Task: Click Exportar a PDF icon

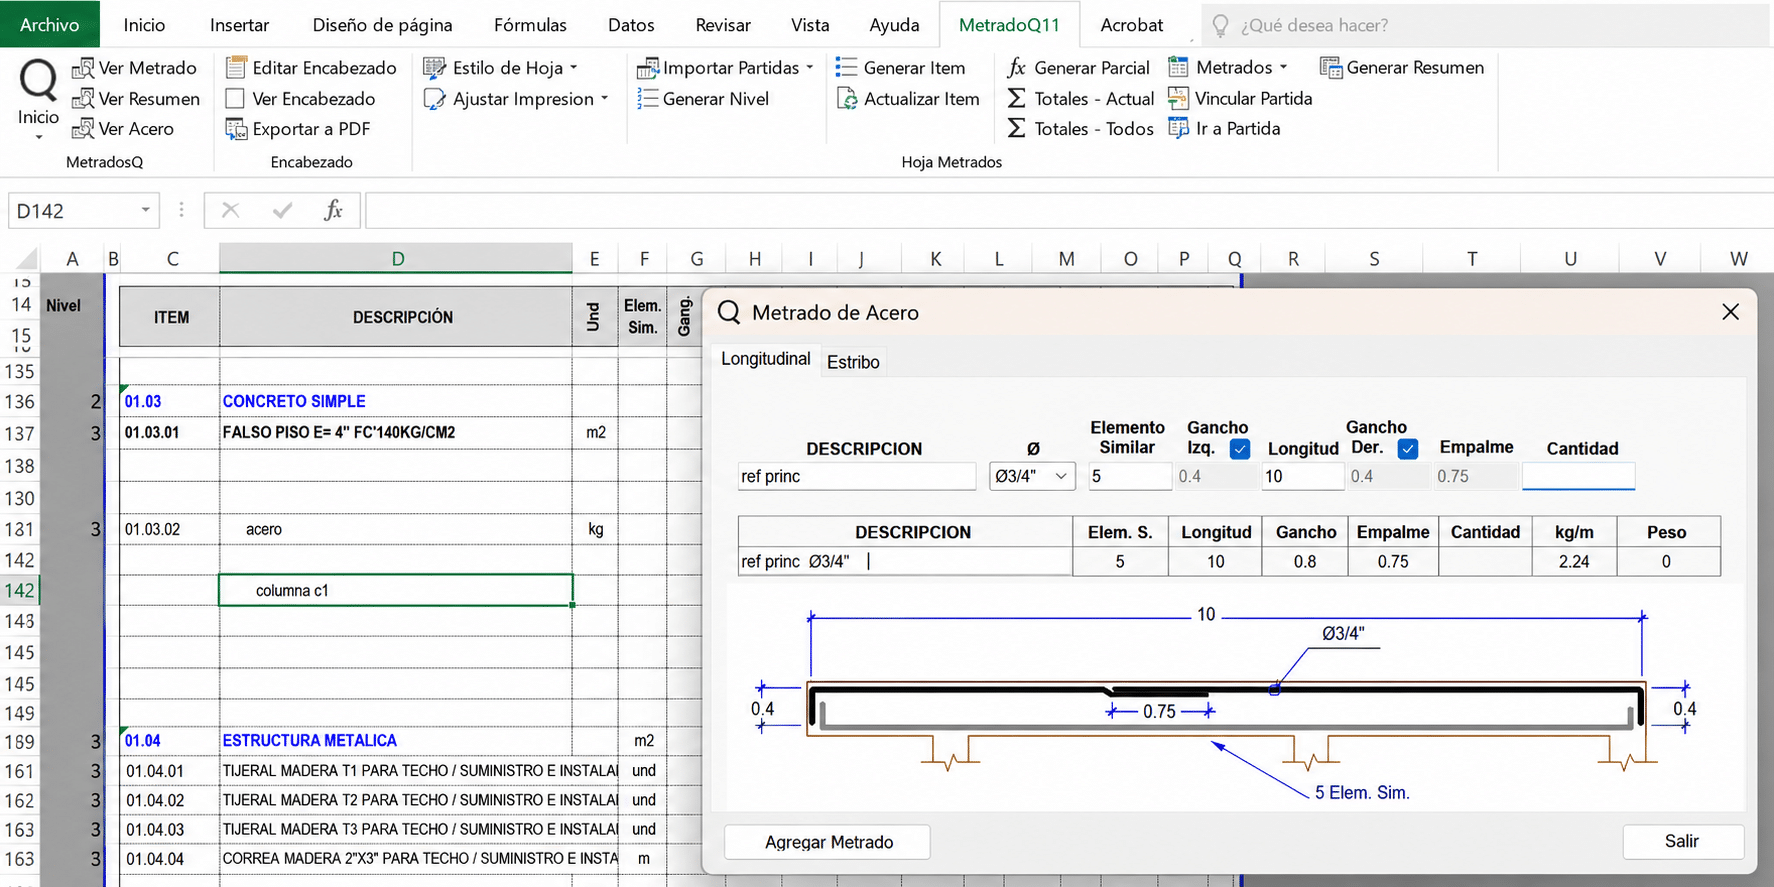Action: pyautogui.click(x=236, y=129)
